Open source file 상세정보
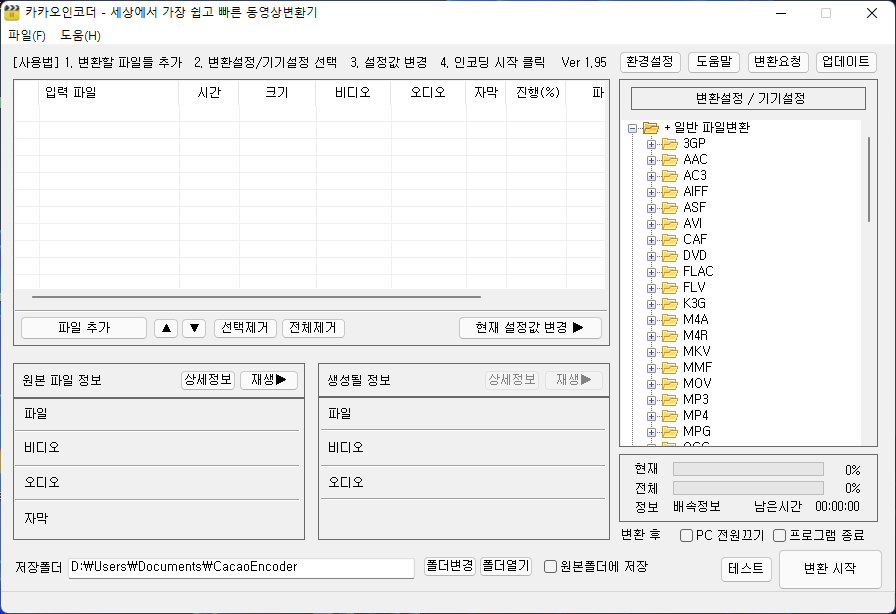Viewport: 896px width, 614px height. pyautogui.click(x=208, y=380)
